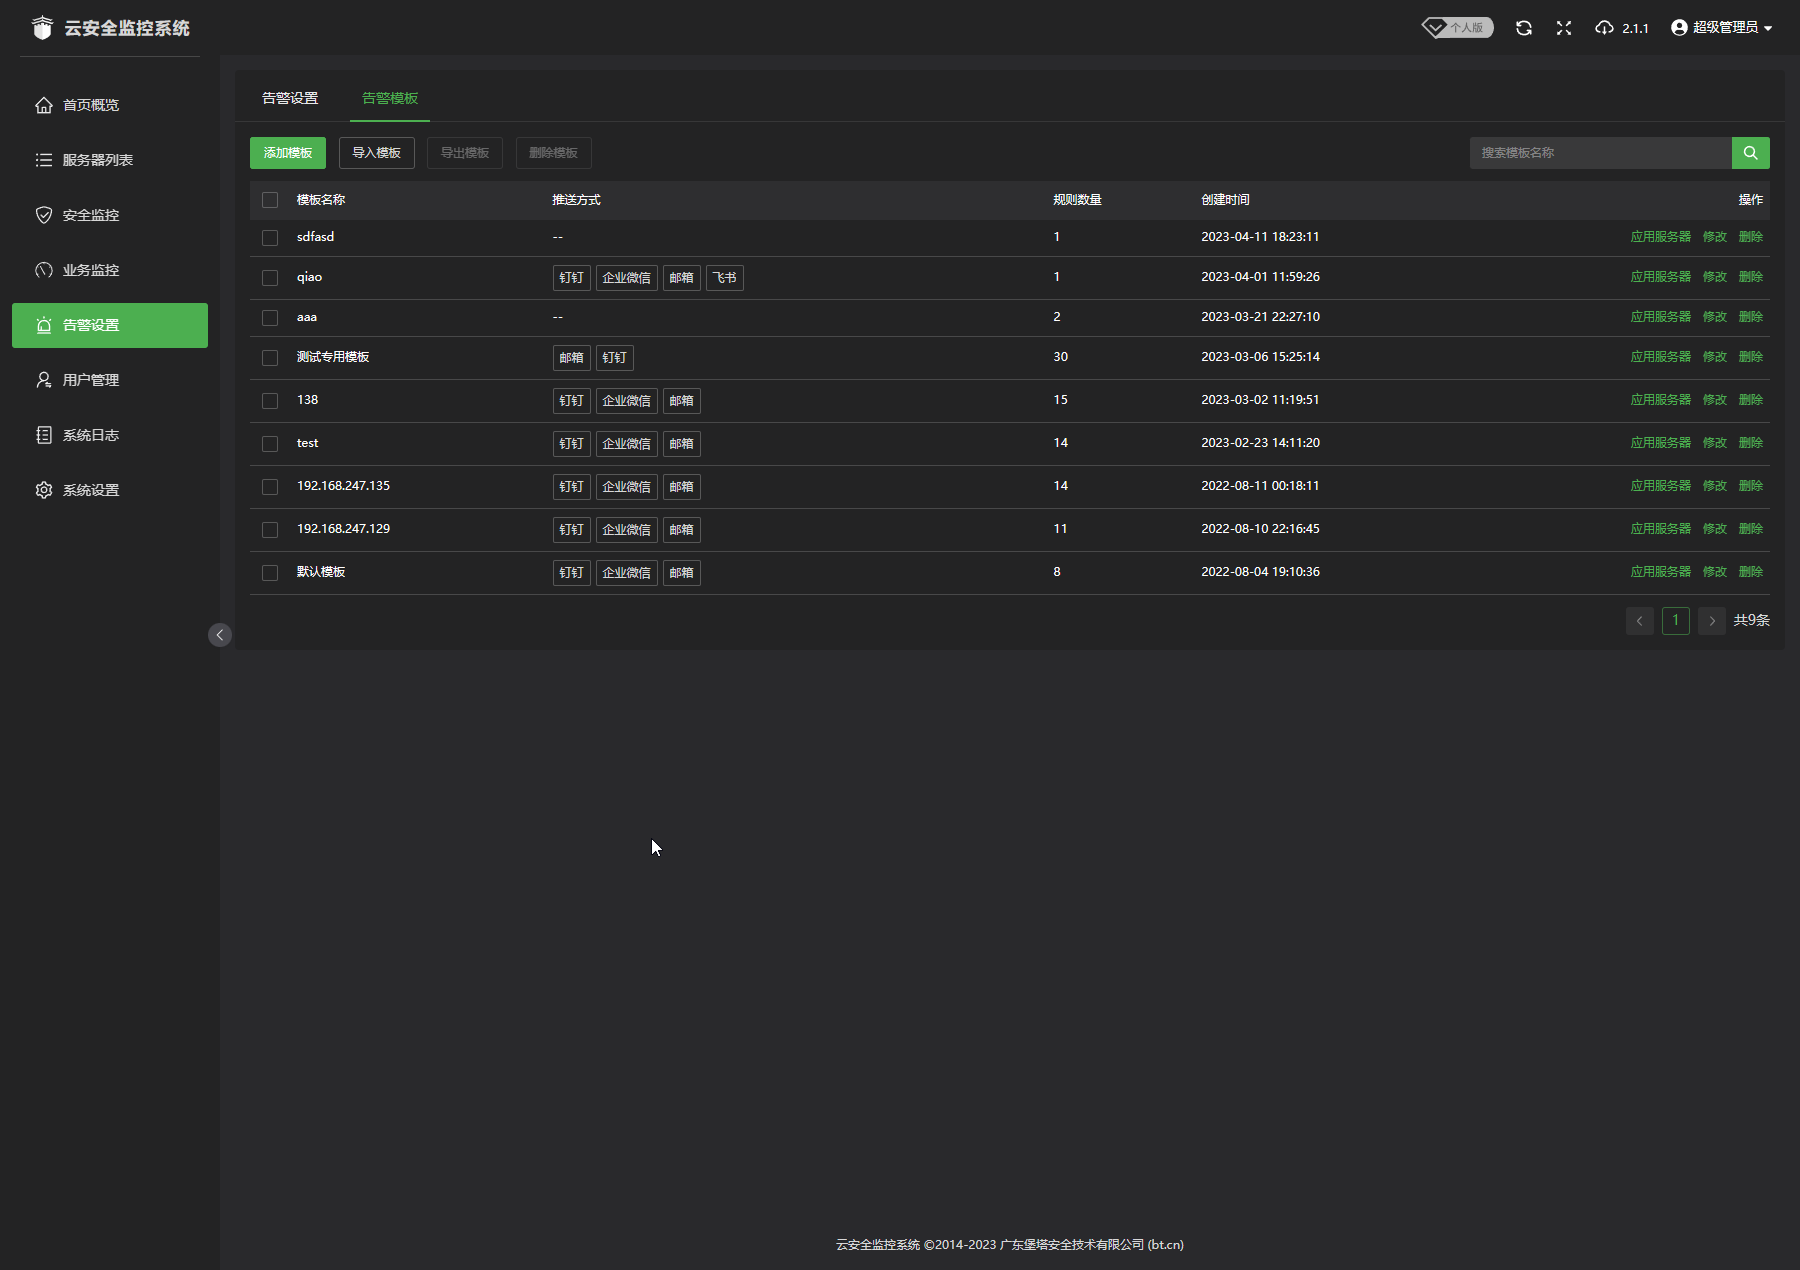Collapse the sidebar with the arrow handle
This screenshot has width=1800, height=1270.
tap(220, 635)
